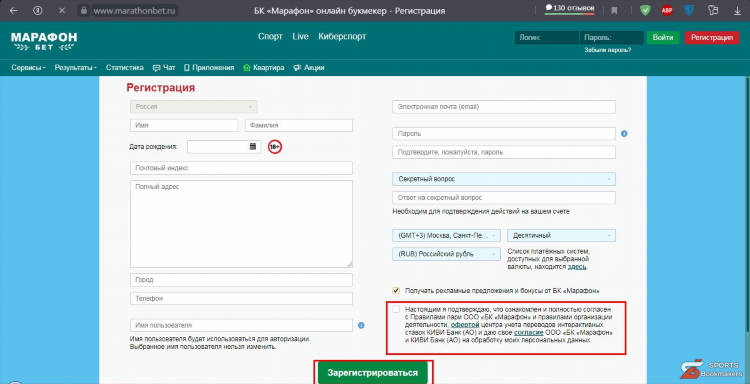Focus the header Пароль field

pos(611,38)
